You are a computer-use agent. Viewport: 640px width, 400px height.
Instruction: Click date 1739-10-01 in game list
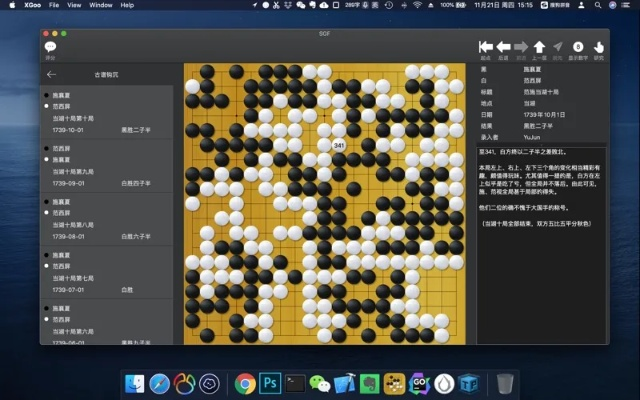pos(68,130)
